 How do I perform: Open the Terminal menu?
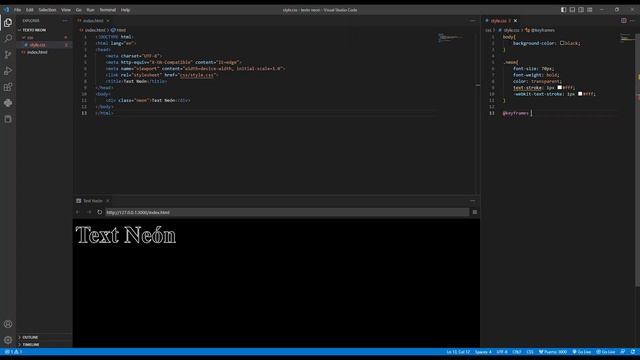108,10
